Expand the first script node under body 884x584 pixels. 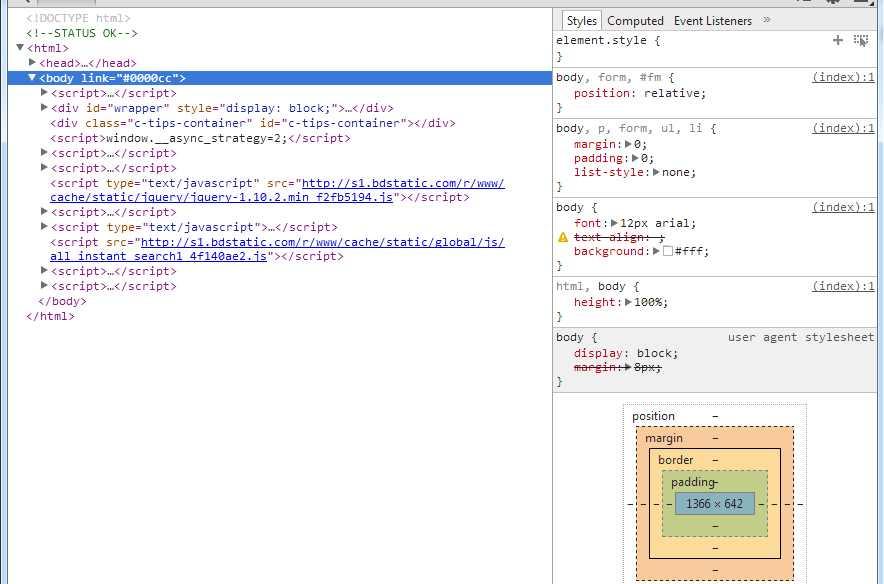pyautogui.click(x=45, y=92)
